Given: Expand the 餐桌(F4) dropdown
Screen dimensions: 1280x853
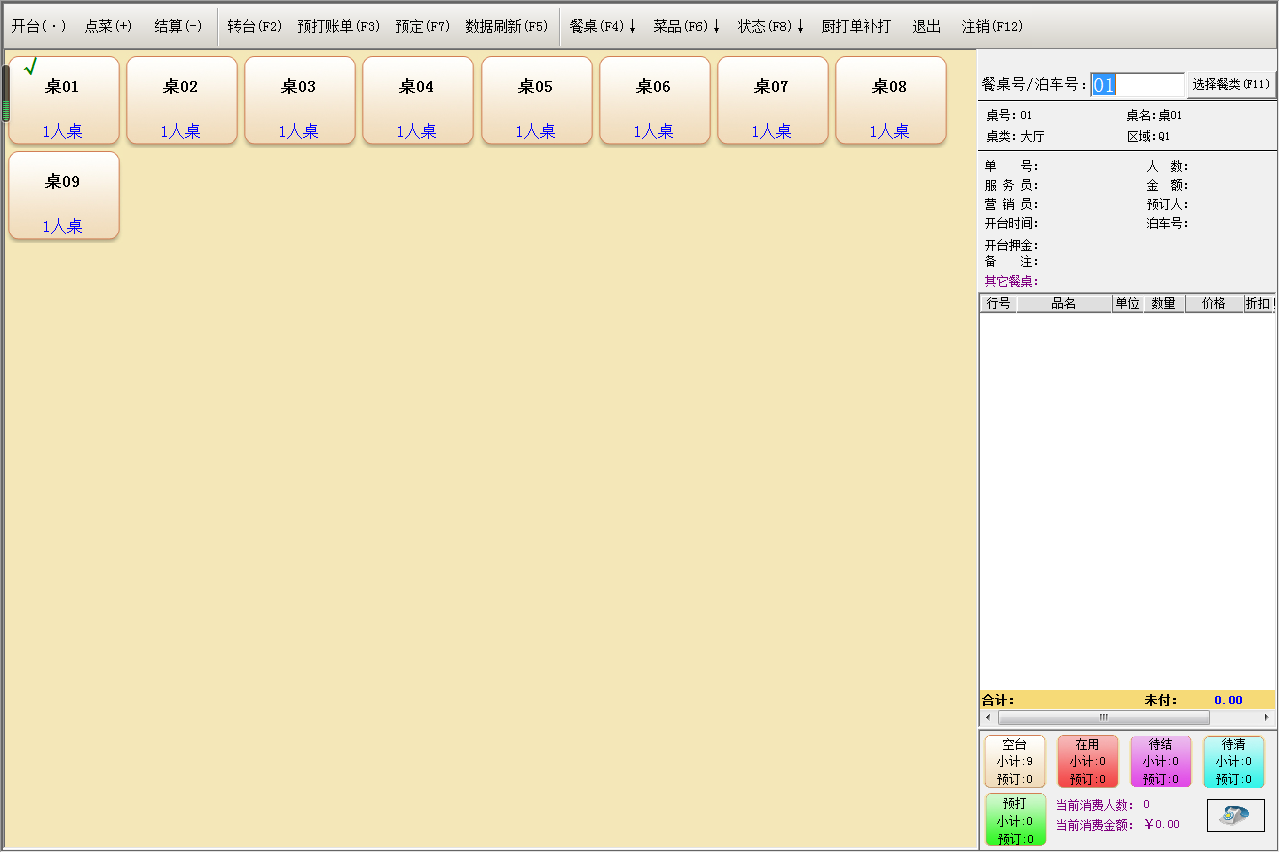Looking at the screenshot, I should [602, 27].
